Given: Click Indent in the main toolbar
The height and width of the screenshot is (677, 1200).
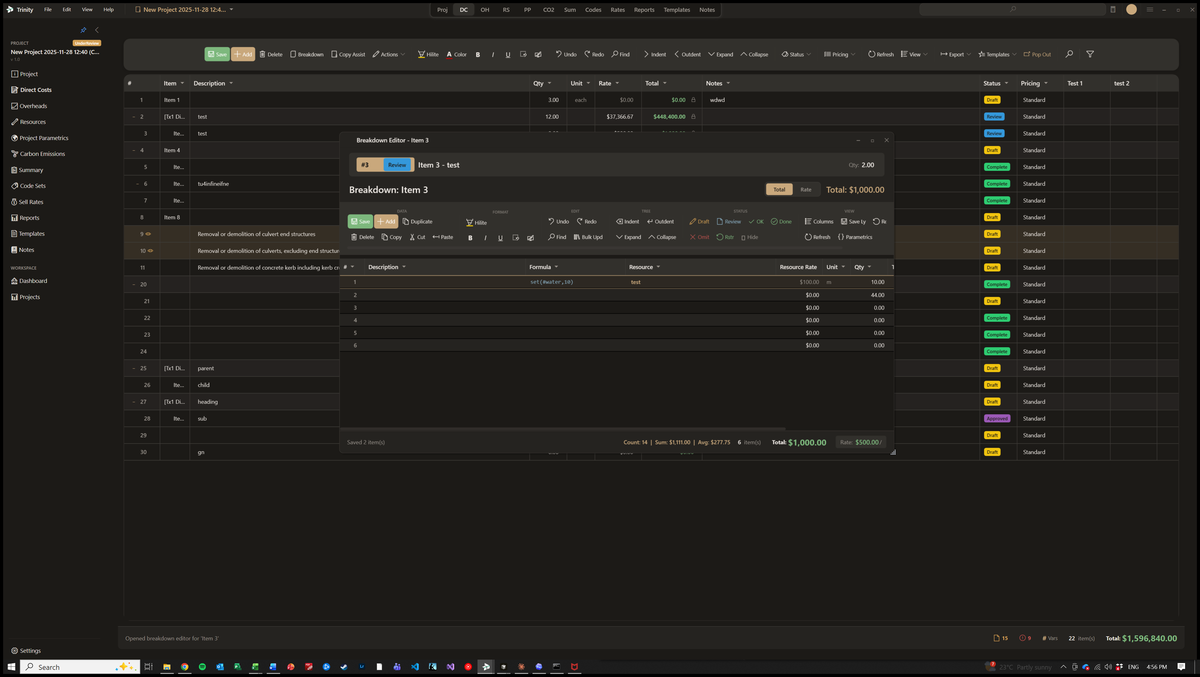Looking at the screenshot, I should (x=655, y=54).
